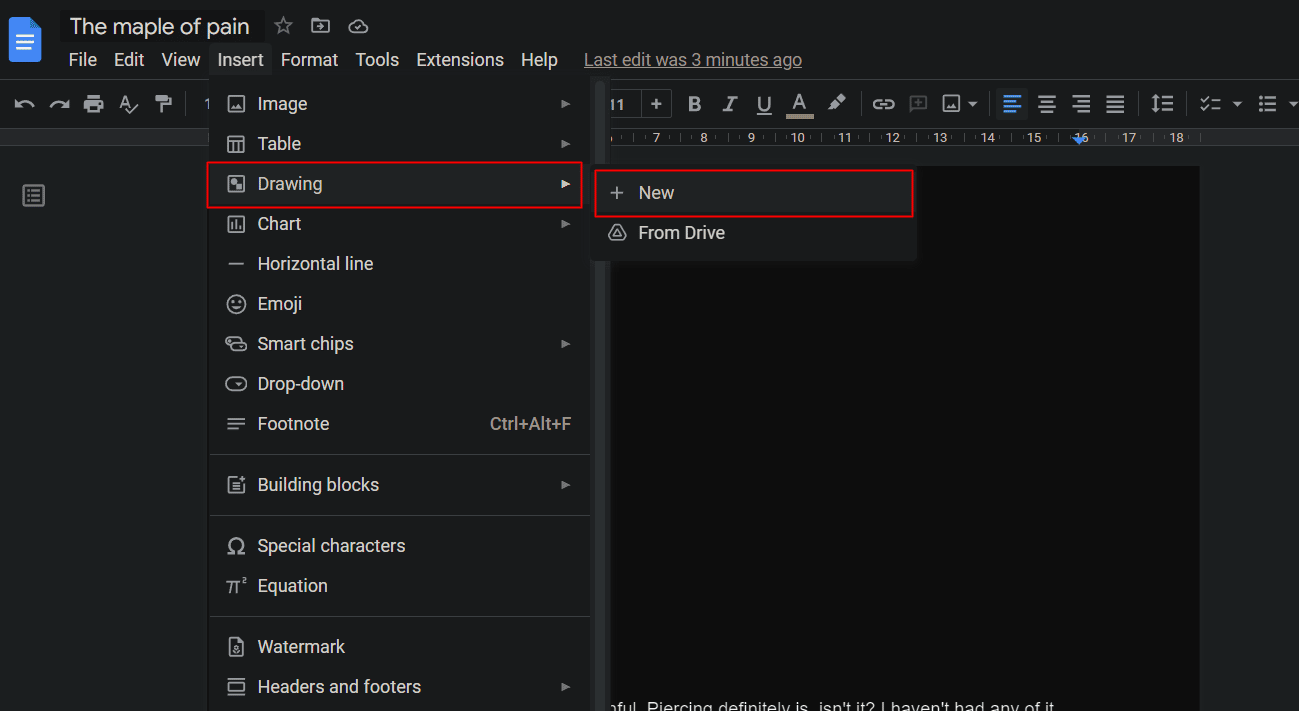Click the add comment icon

918,104
